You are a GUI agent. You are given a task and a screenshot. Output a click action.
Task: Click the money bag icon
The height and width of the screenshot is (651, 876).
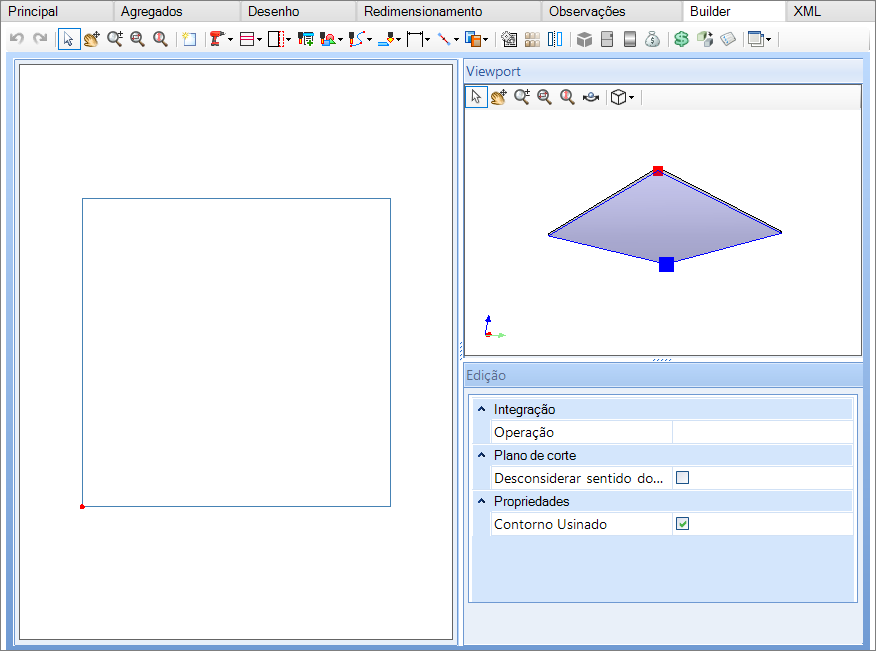pyautogui.click(x=652, y=39)
